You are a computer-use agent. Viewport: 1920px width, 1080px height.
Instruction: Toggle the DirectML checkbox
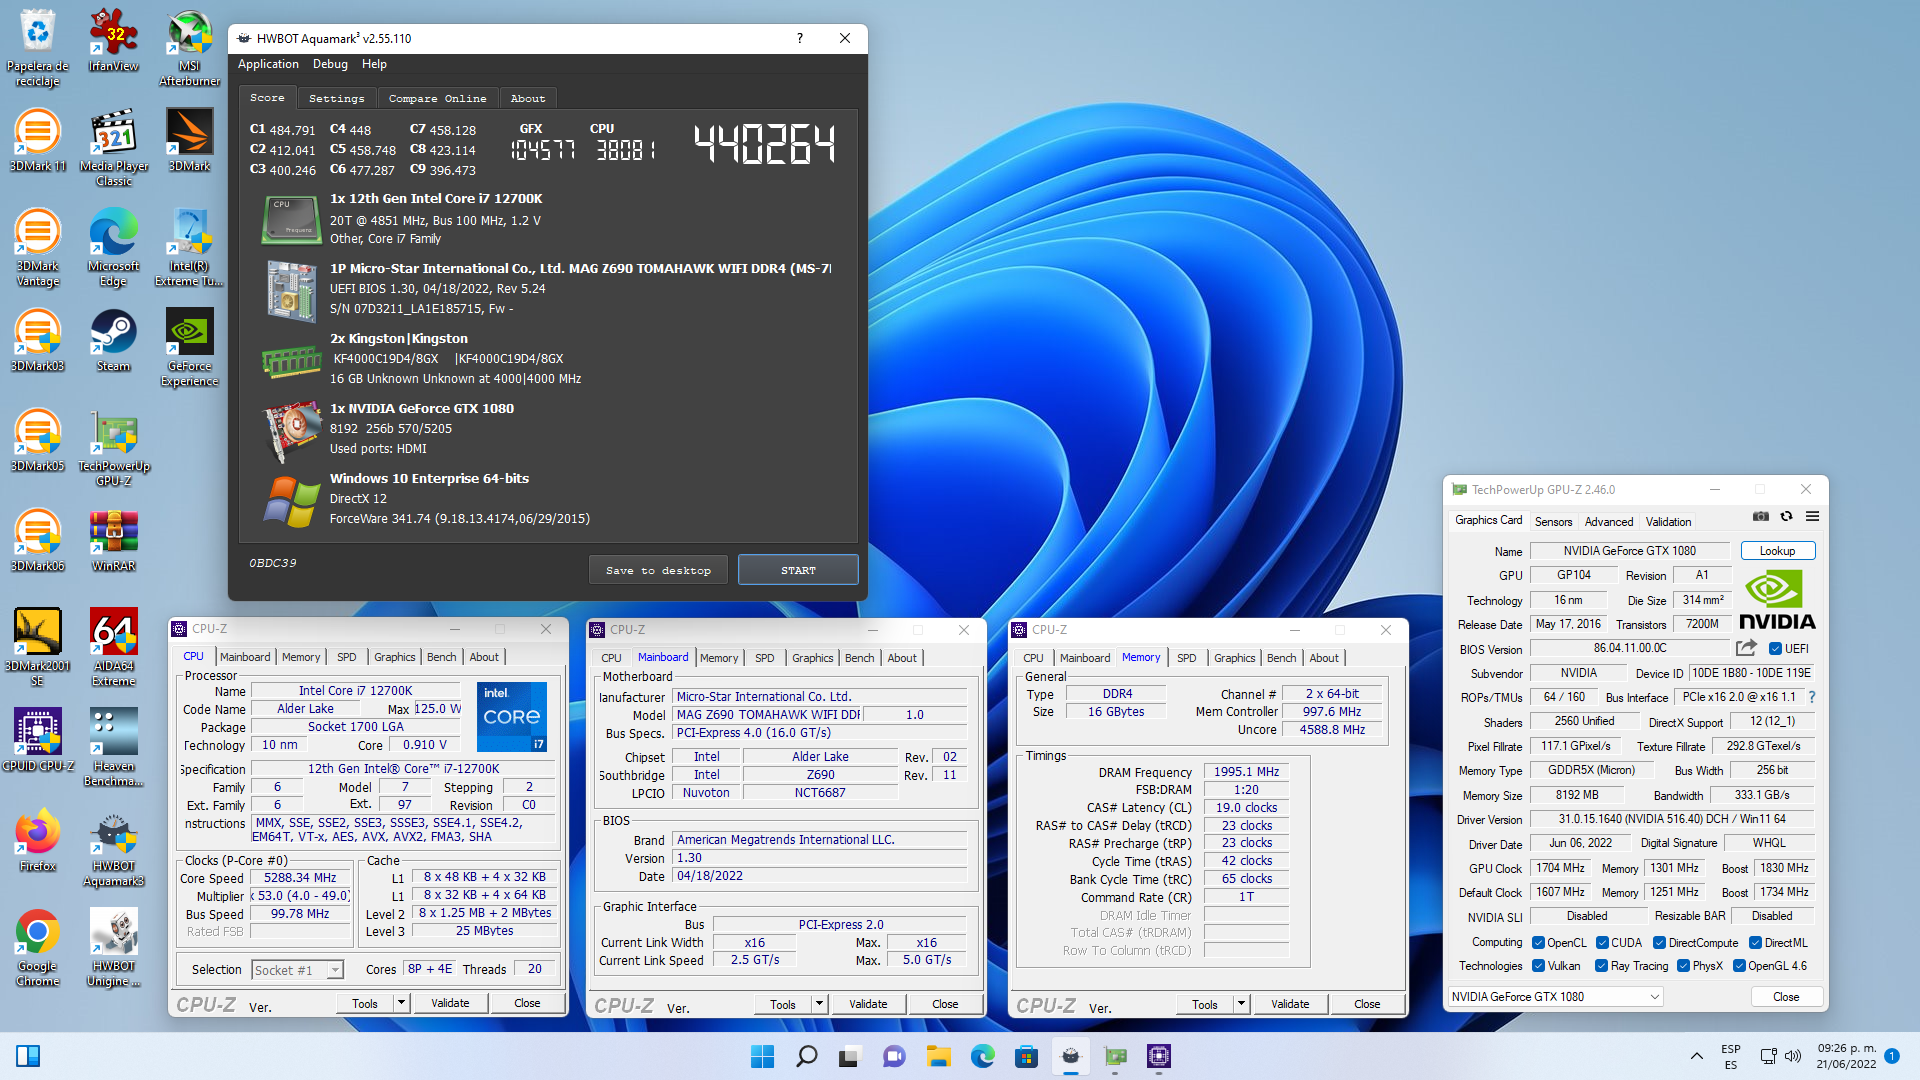(x=1755, y=943)
